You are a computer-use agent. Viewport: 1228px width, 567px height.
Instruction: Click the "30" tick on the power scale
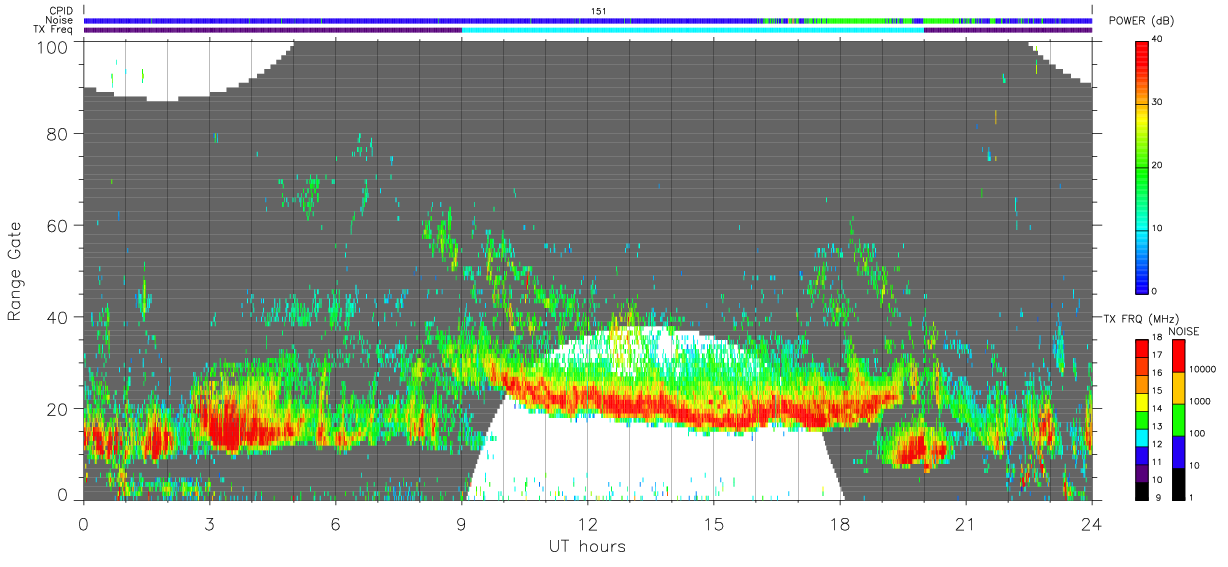click(1159, 102)
